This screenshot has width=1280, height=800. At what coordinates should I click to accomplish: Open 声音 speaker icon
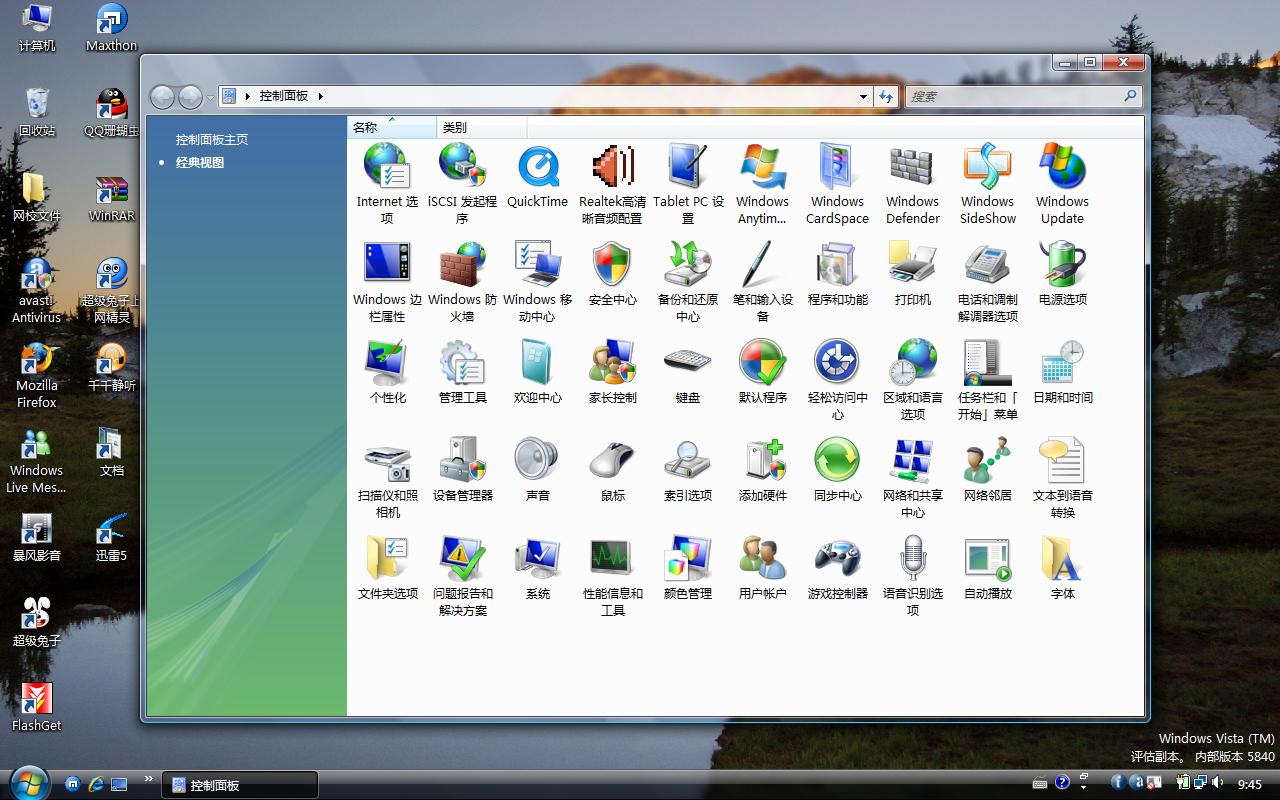(537, 469)
